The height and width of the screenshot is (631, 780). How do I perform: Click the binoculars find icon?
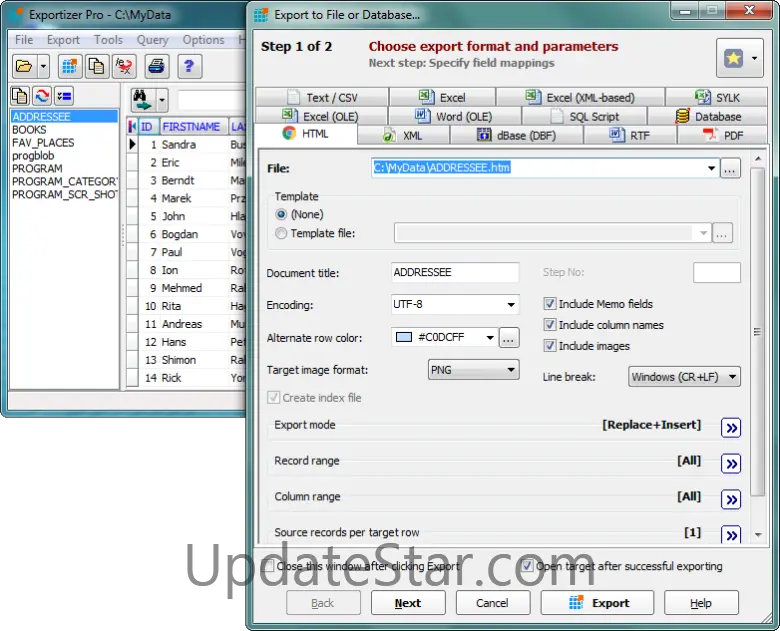tap(143, 100)
